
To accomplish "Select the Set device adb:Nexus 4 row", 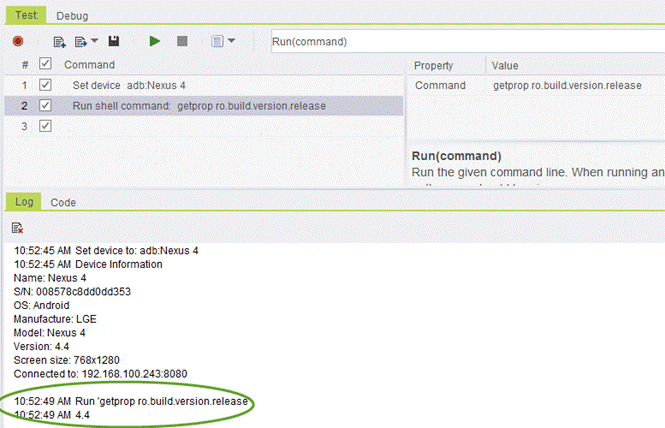I will pyautogui.click(x=129, y=86).
